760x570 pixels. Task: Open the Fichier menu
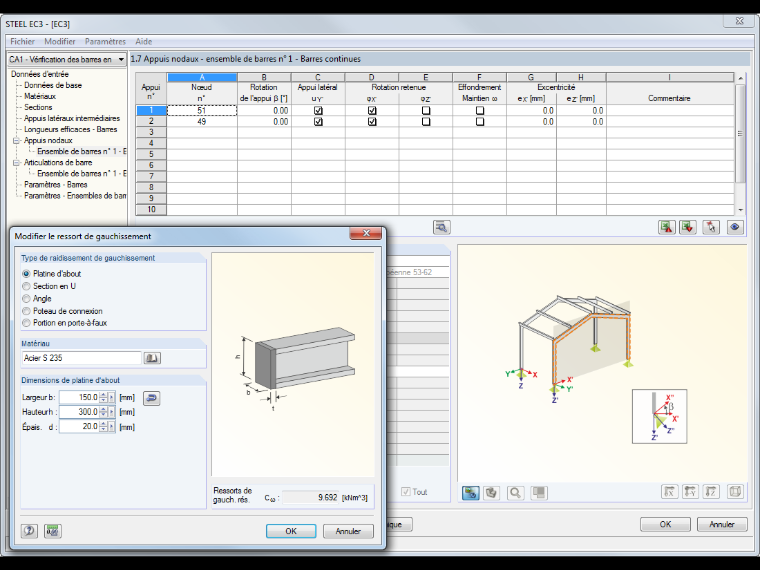tap(22, 42)
